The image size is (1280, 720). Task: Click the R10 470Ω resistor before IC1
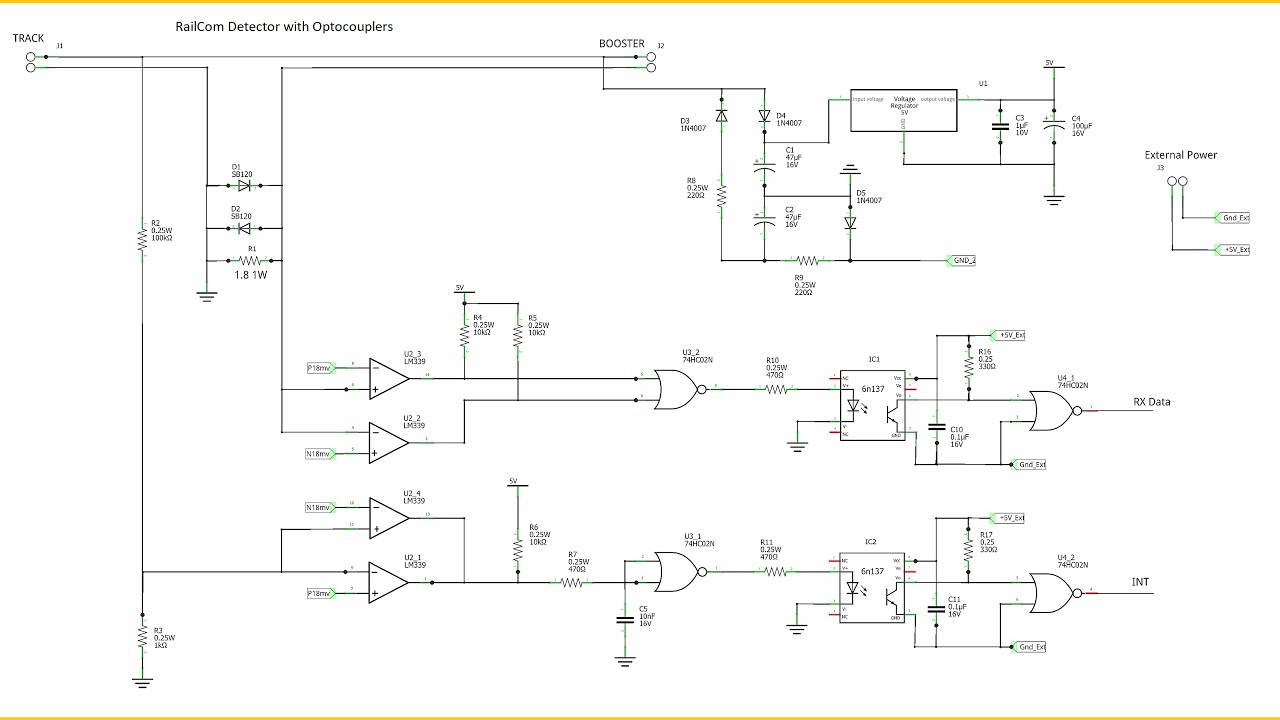point(775,389)
